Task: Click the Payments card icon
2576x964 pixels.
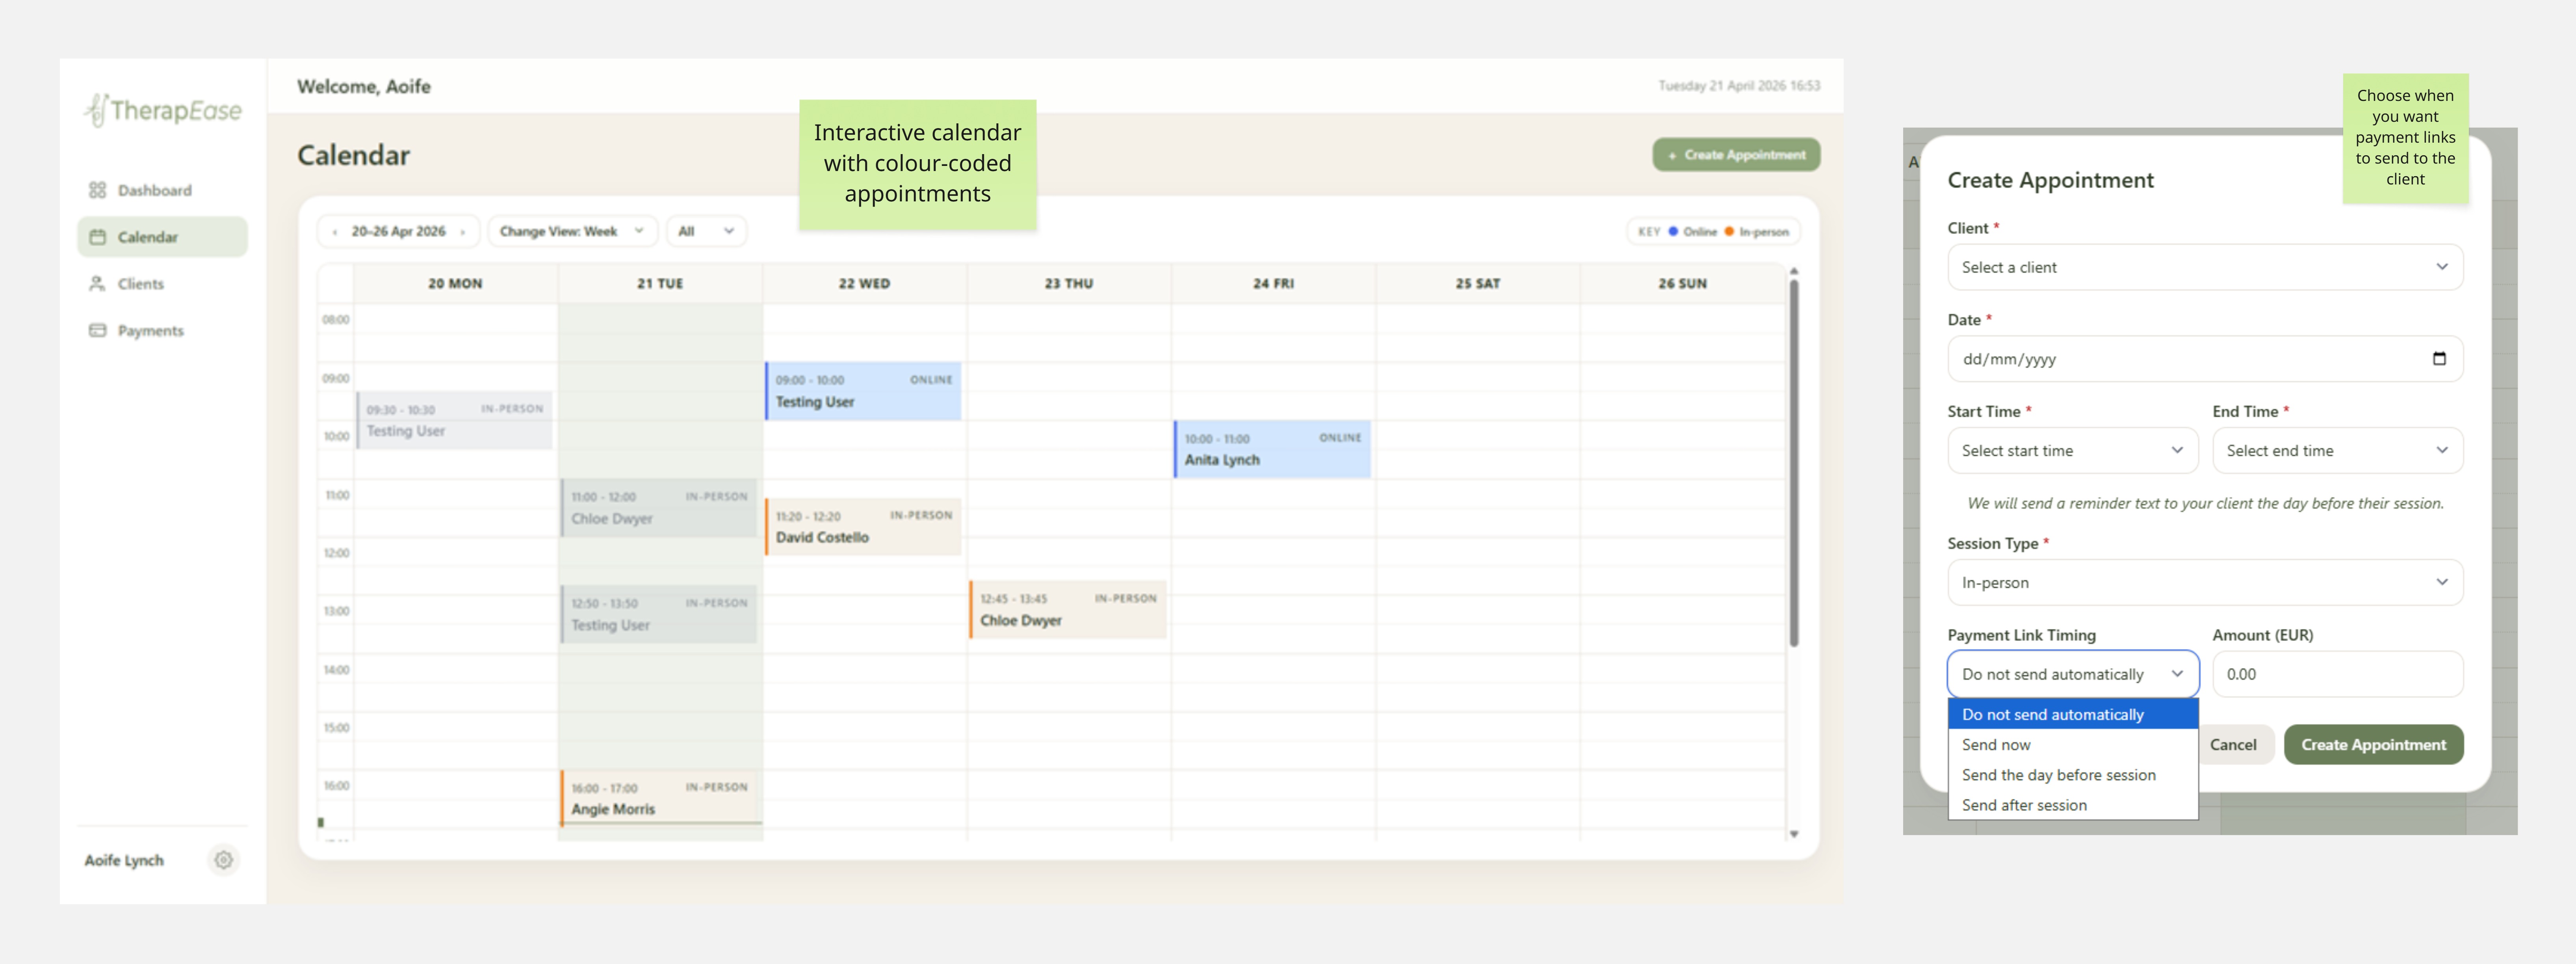Action: (x=97, y=331)
